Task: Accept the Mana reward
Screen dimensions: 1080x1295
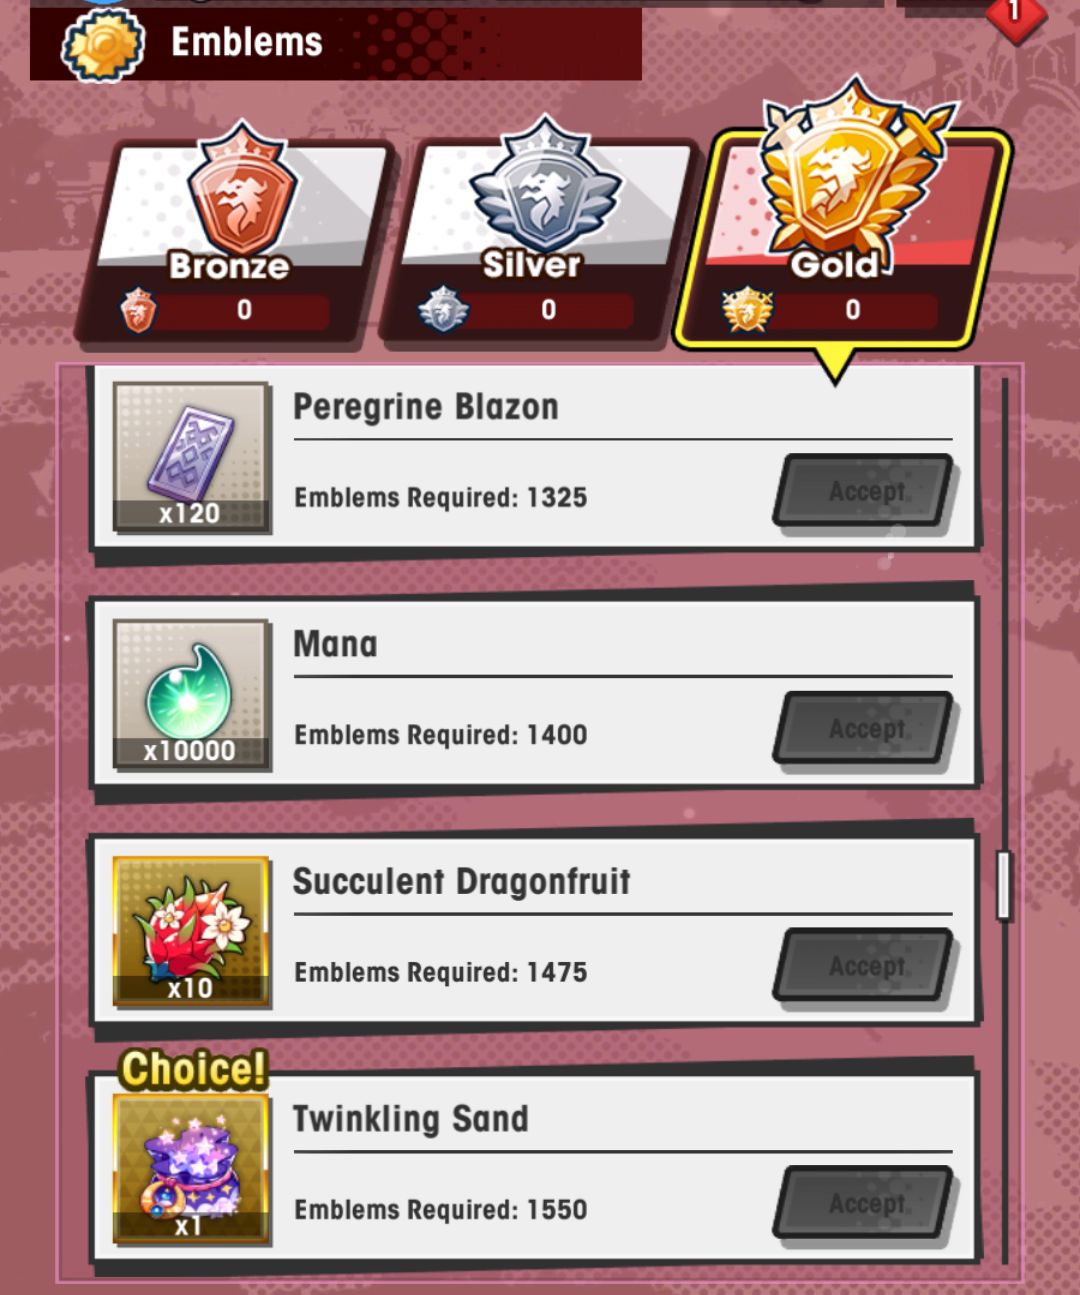Action: tap(865, 728)
